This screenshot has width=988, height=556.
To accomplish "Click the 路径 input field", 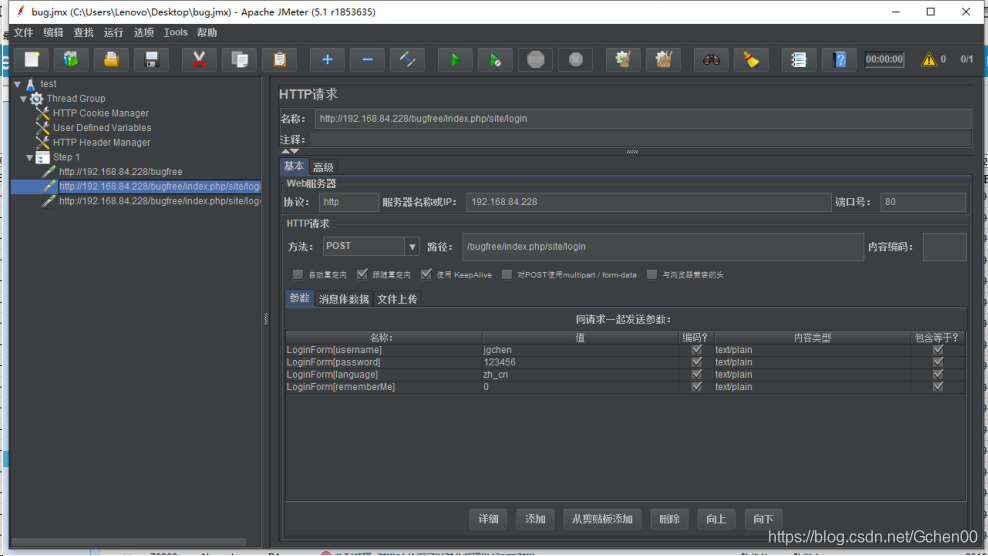I will tap(663, 246).
